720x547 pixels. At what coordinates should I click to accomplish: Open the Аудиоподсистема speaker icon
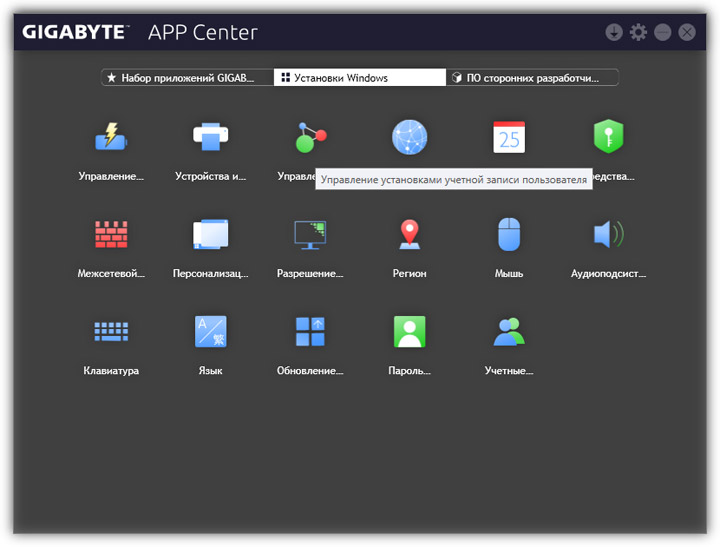click(x=608, y=234)
